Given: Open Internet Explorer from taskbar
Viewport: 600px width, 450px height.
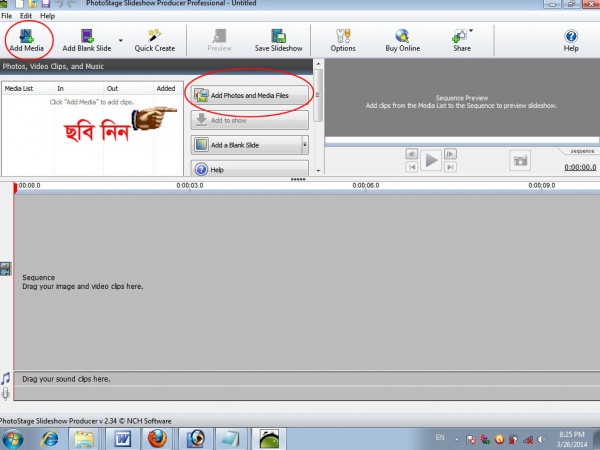Looking at the screenshot, I should coord(50,439).
